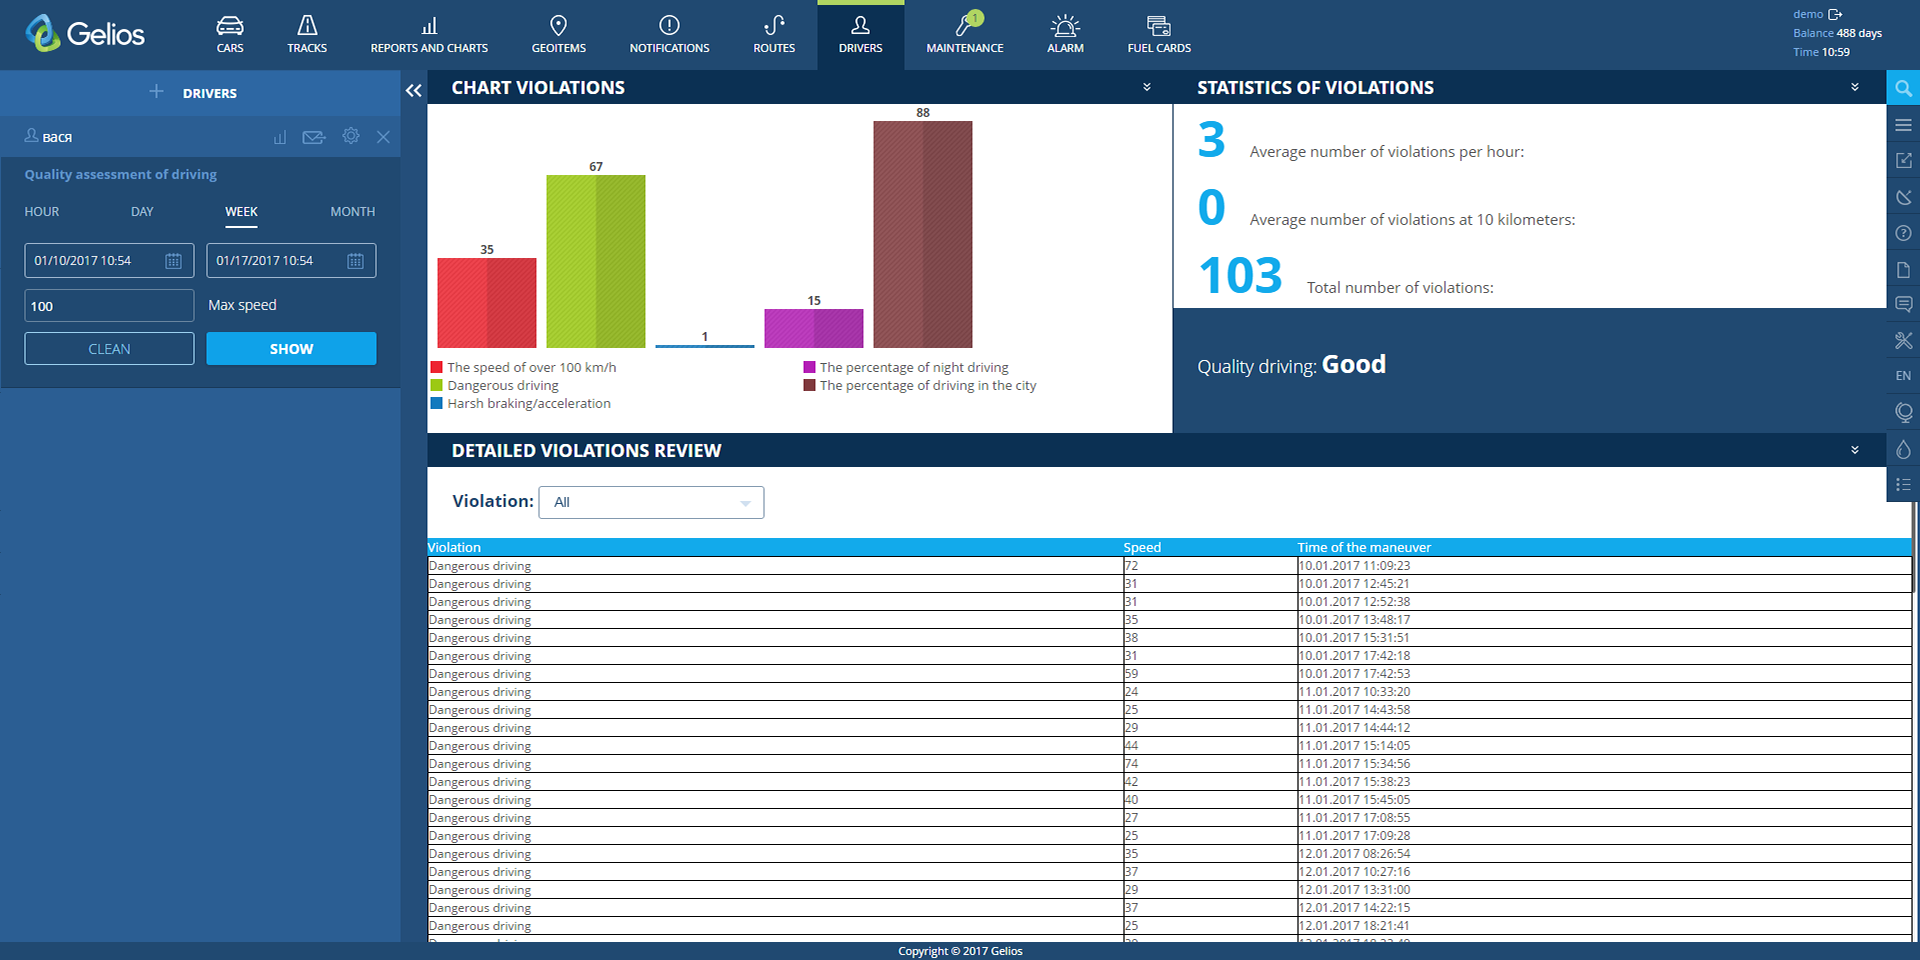The height and width of the screenshot is (960, 1920).
Task: Click the driver message envelope icon
Action: tap(314, 137)
